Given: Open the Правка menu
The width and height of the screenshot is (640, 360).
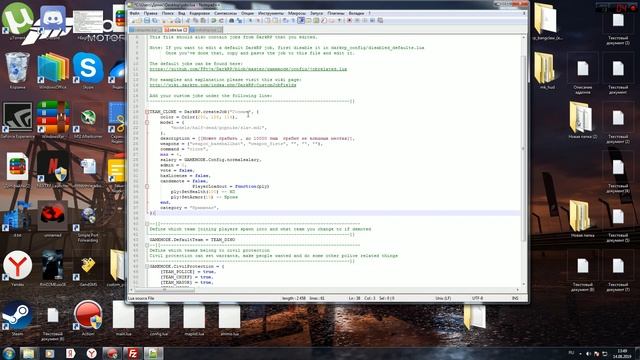Looking at the screenshot, I should click(x=151, y=13).
